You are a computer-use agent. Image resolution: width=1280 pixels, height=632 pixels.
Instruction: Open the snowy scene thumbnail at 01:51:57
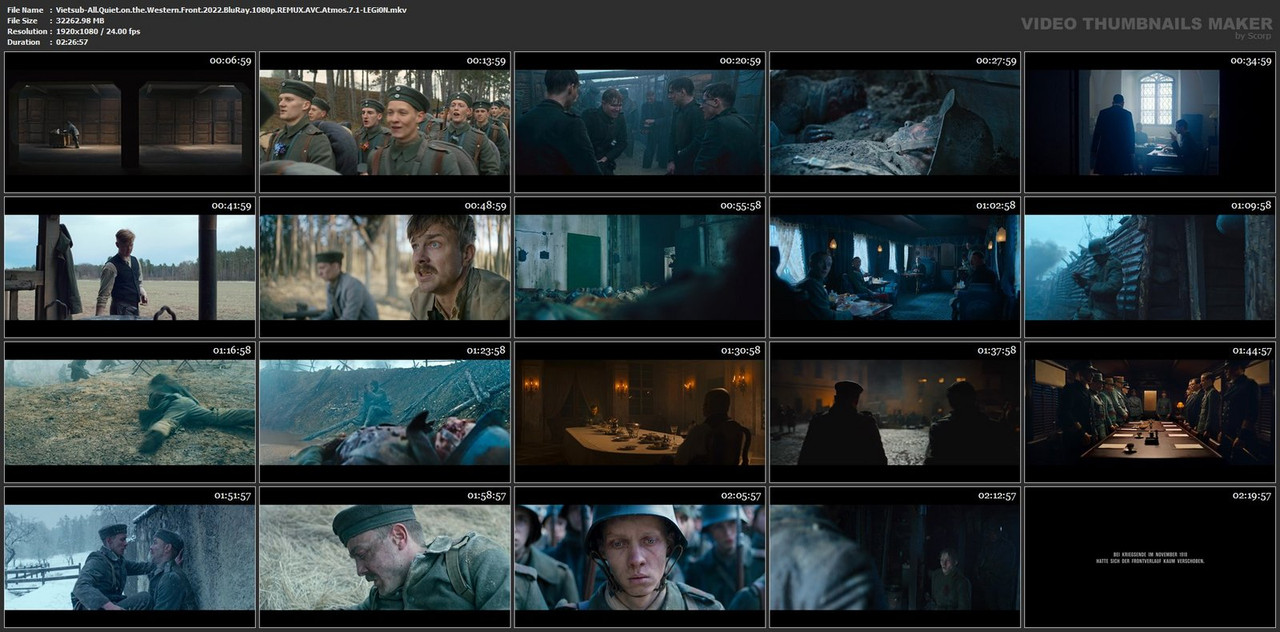(x=130, y=557)
